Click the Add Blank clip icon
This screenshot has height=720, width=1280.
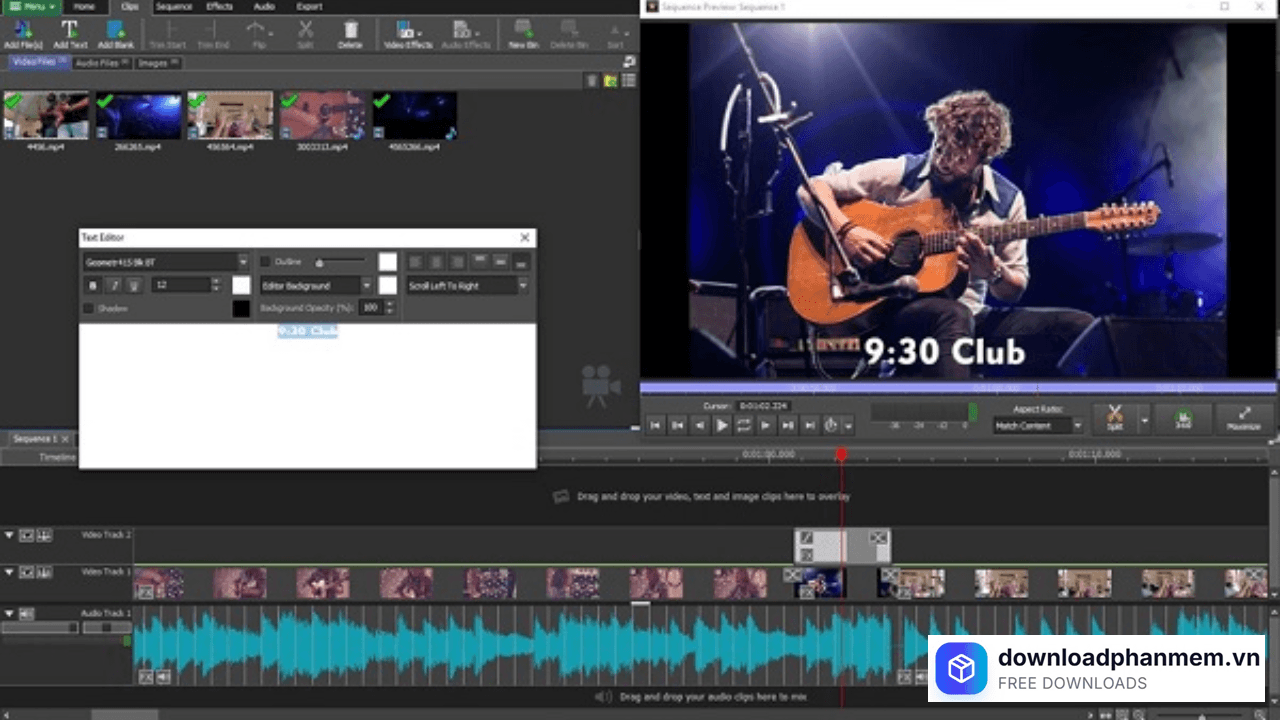[x=116, y=34]
